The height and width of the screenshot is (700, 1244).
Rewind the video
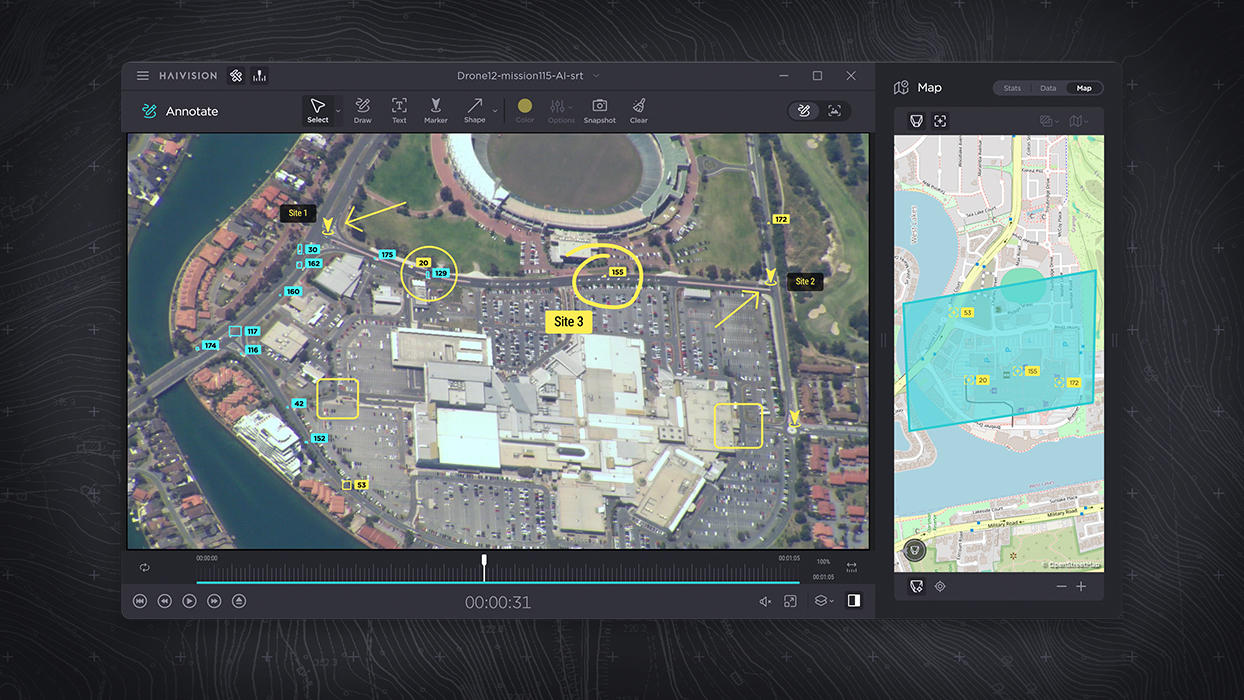point(165,601)
